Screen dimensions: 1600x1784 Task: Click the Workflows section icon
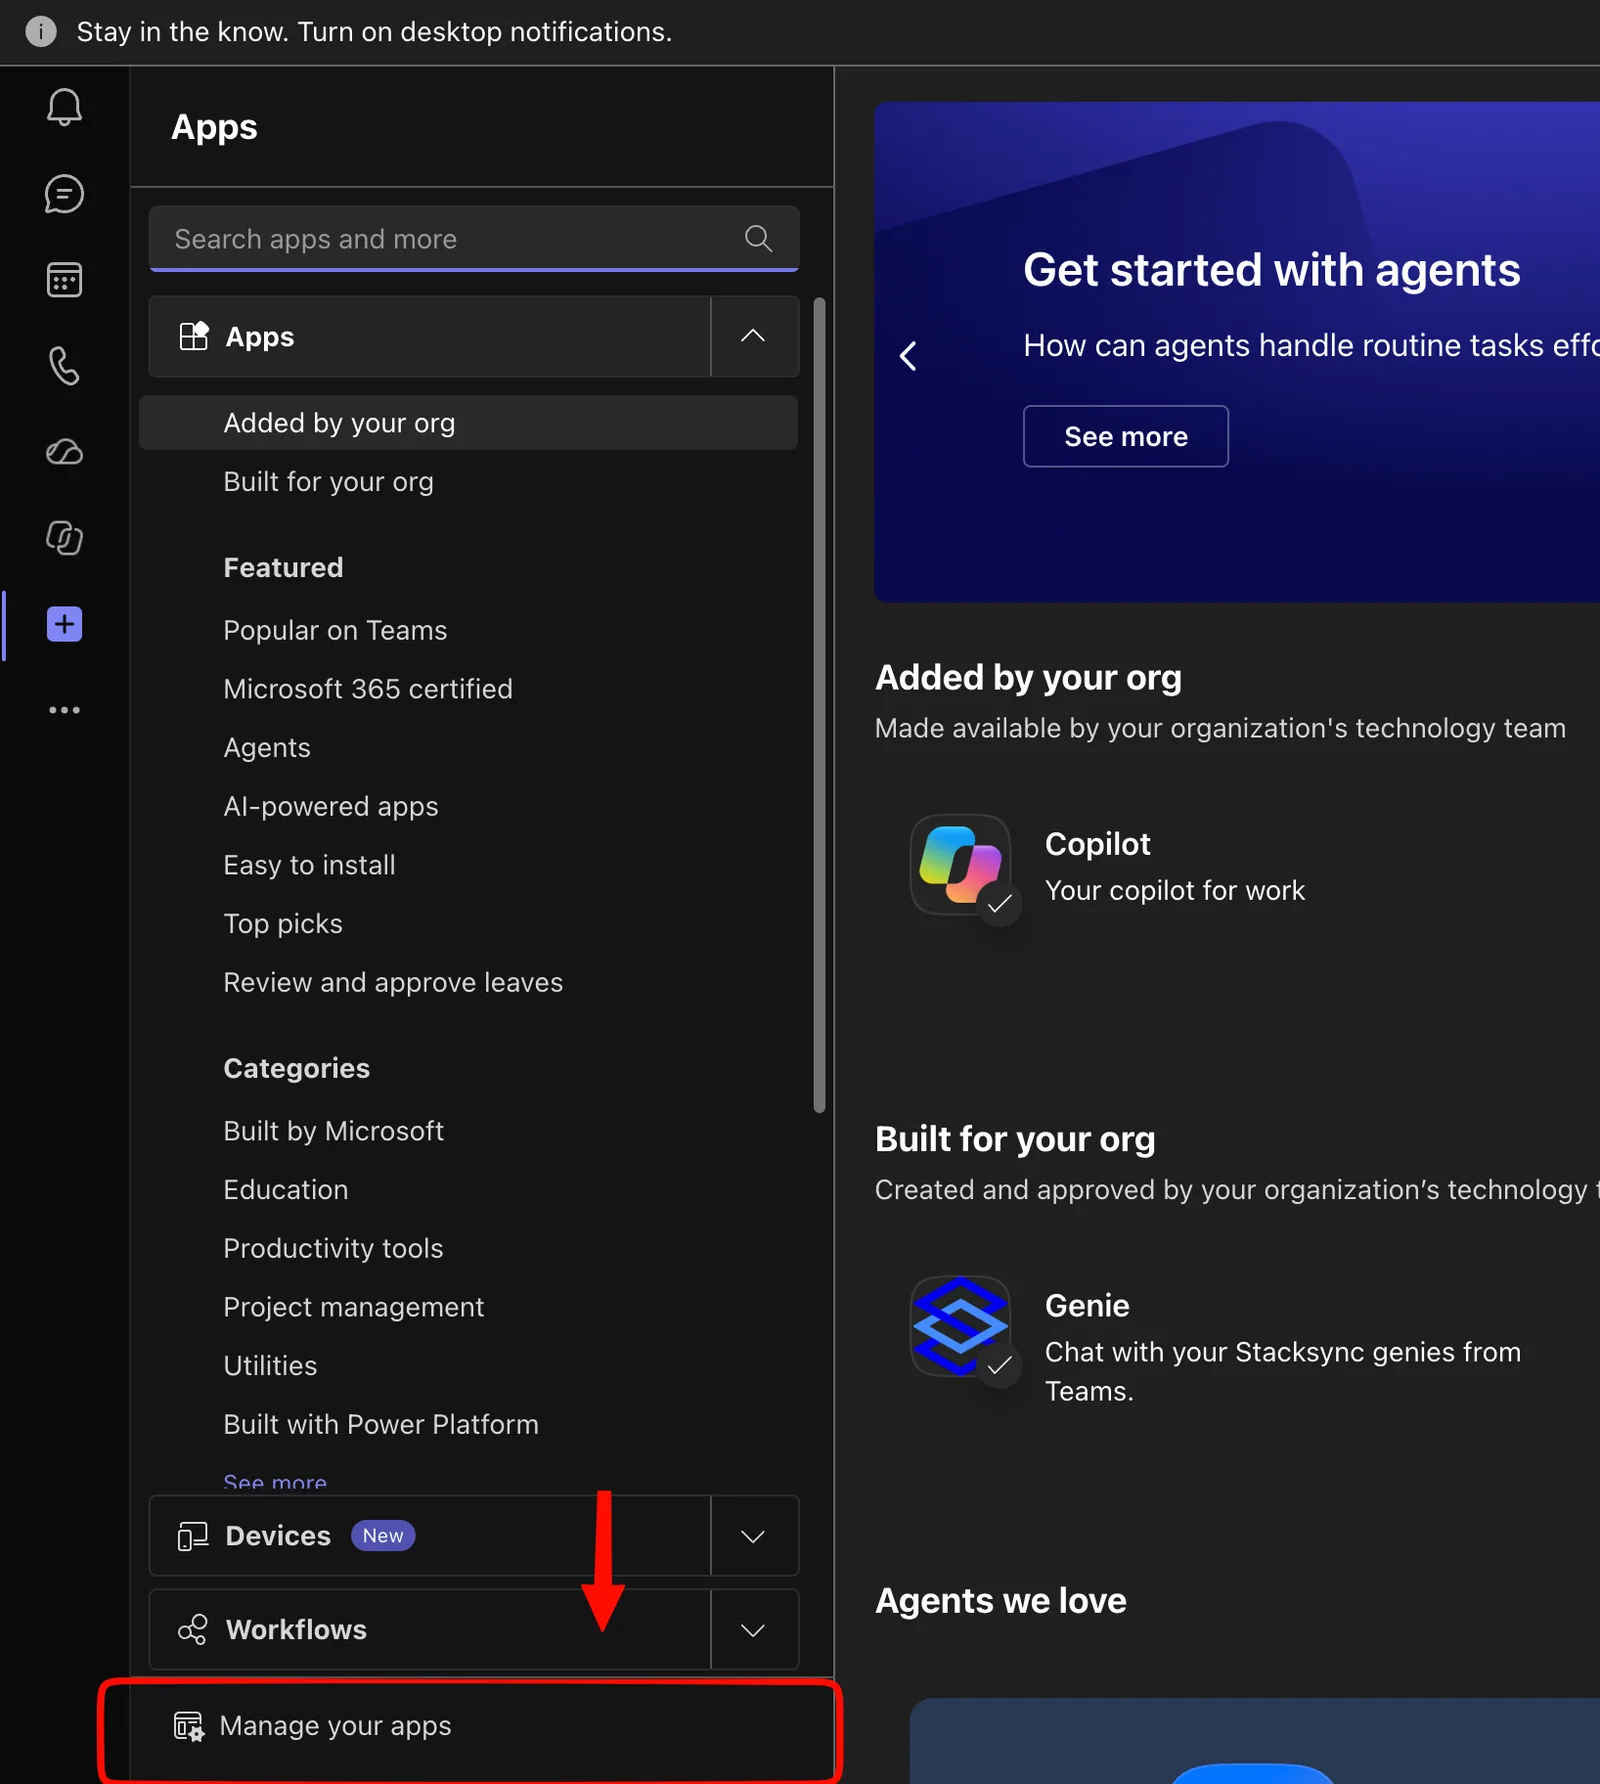(x=192, y=1630)
